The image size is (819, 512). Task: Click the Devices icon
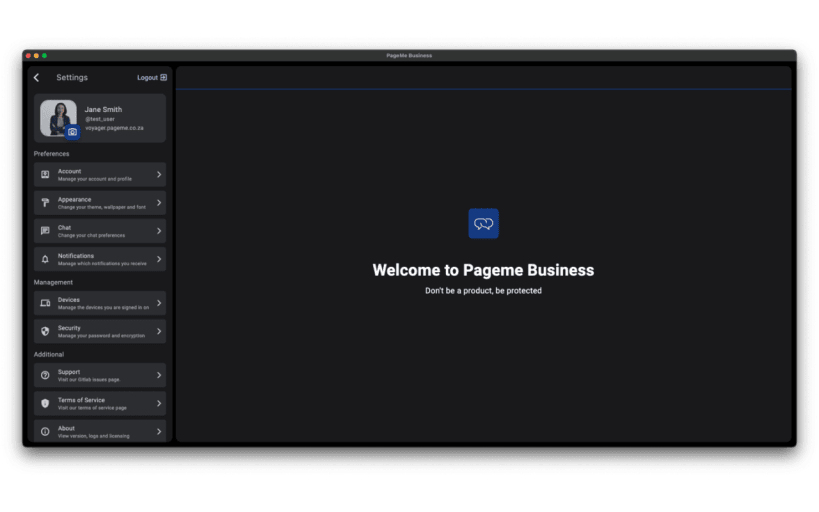click(45, 303)
